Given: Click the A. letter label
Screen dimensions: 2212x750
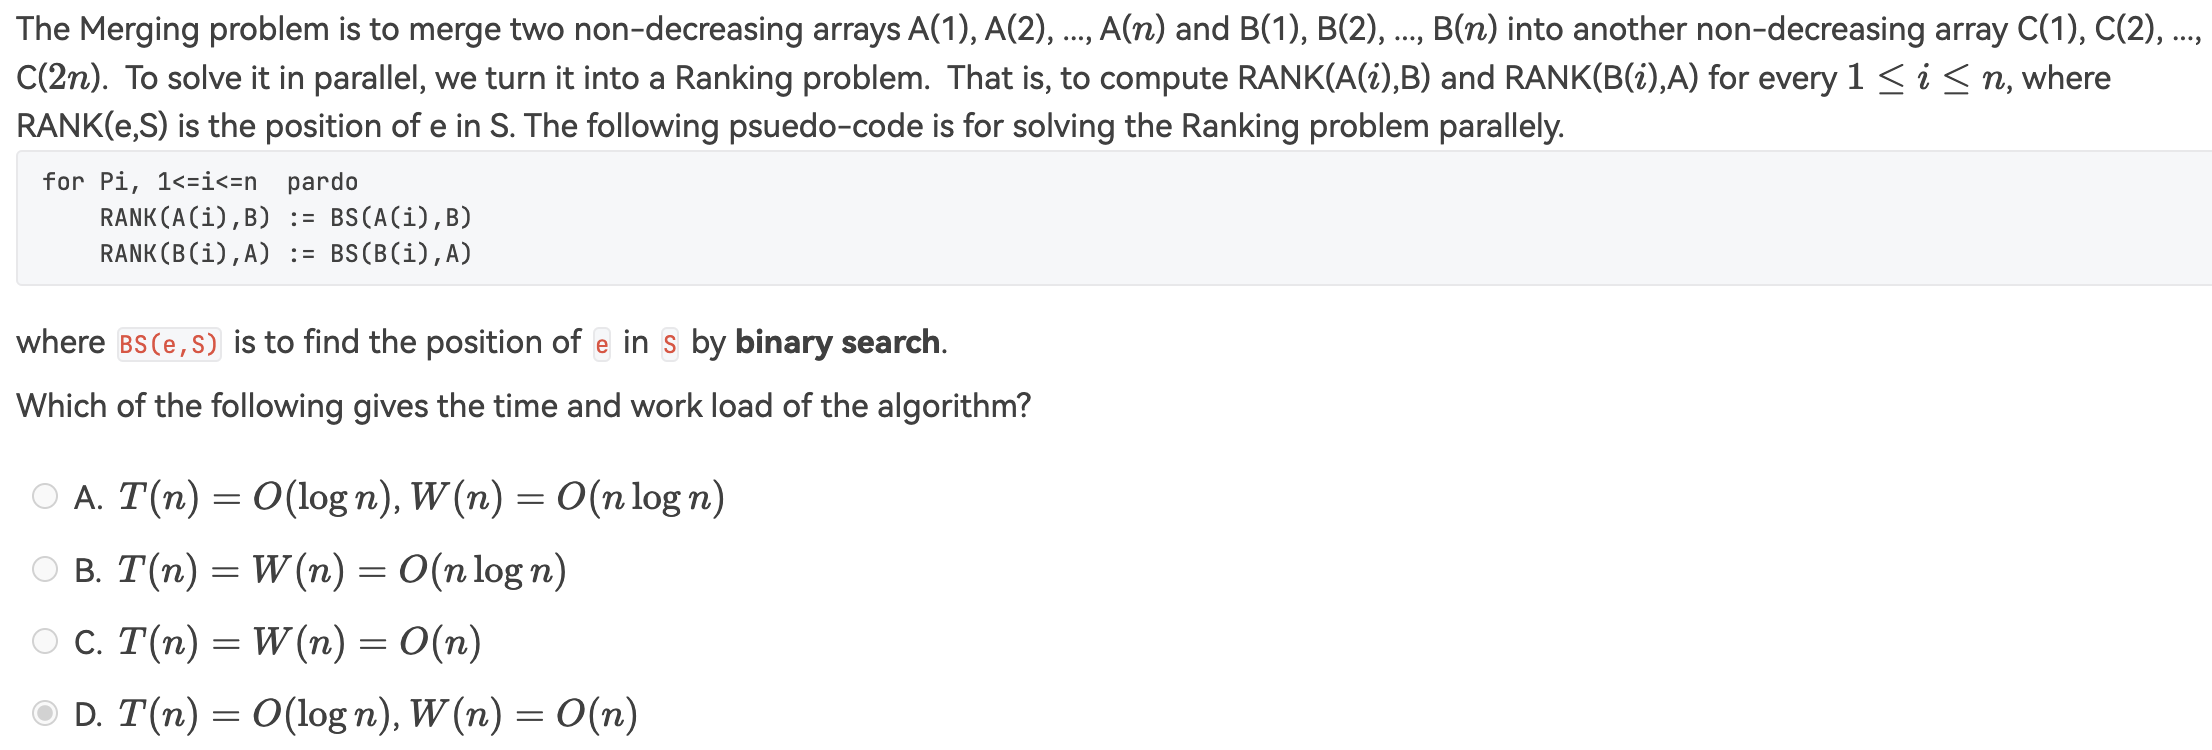Looking at the screenshot, I should point(88,497).
